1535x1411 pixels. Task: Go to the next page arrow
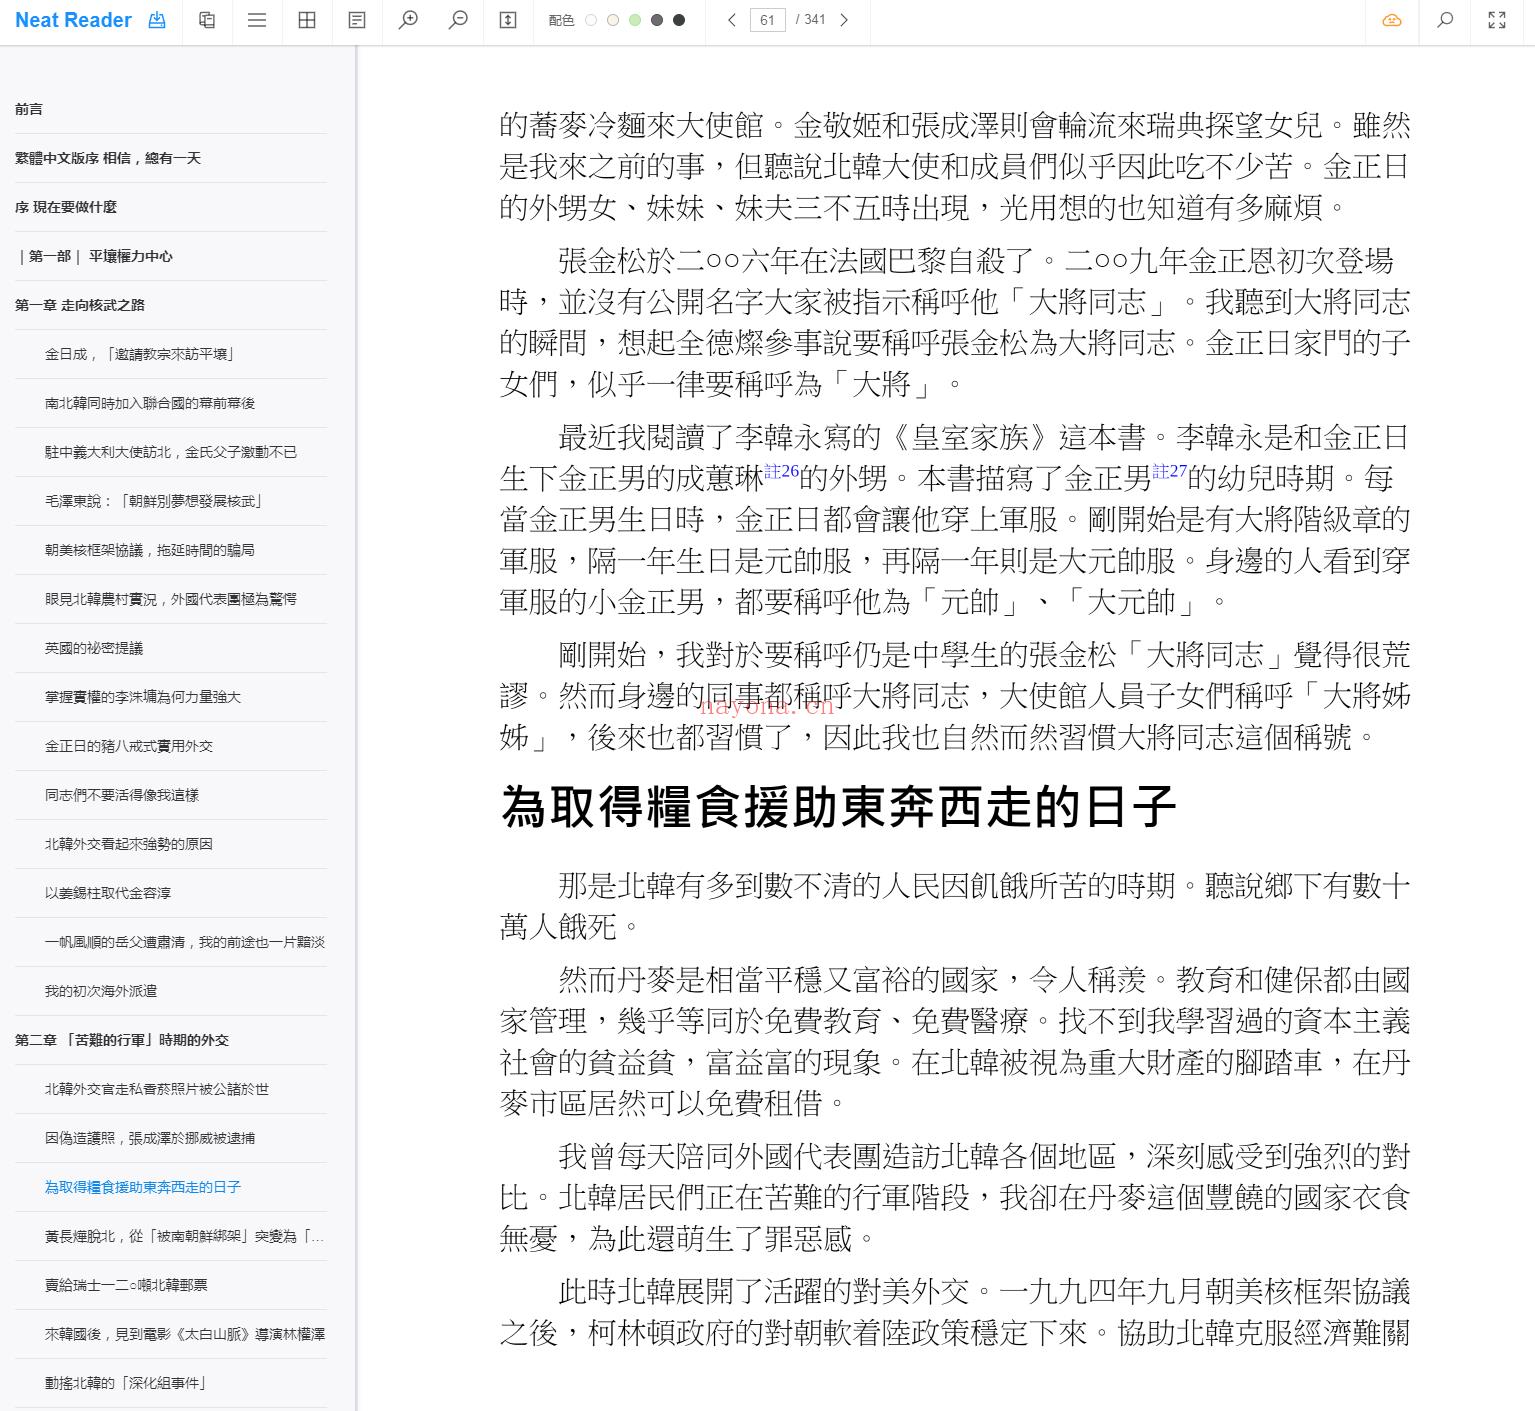click(844, 20)
